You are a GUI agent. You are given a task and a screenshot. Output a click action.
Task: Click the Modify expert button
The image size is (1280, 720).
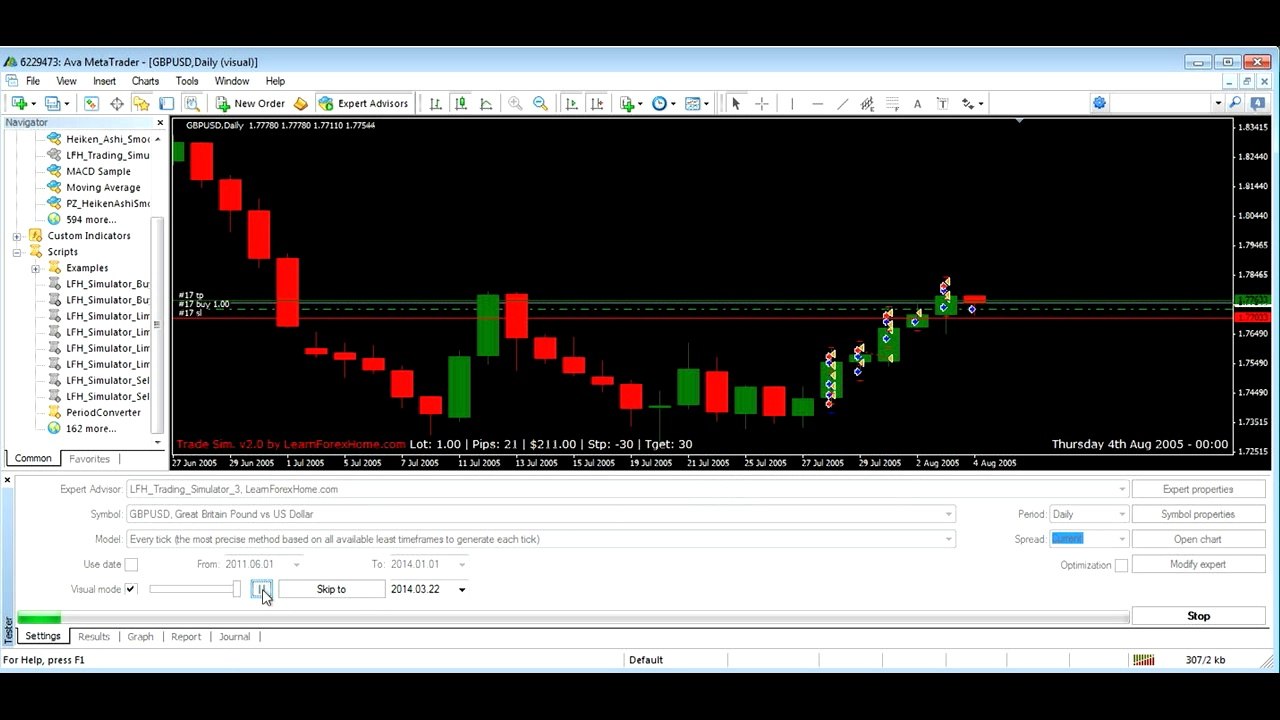[1198, 565]
